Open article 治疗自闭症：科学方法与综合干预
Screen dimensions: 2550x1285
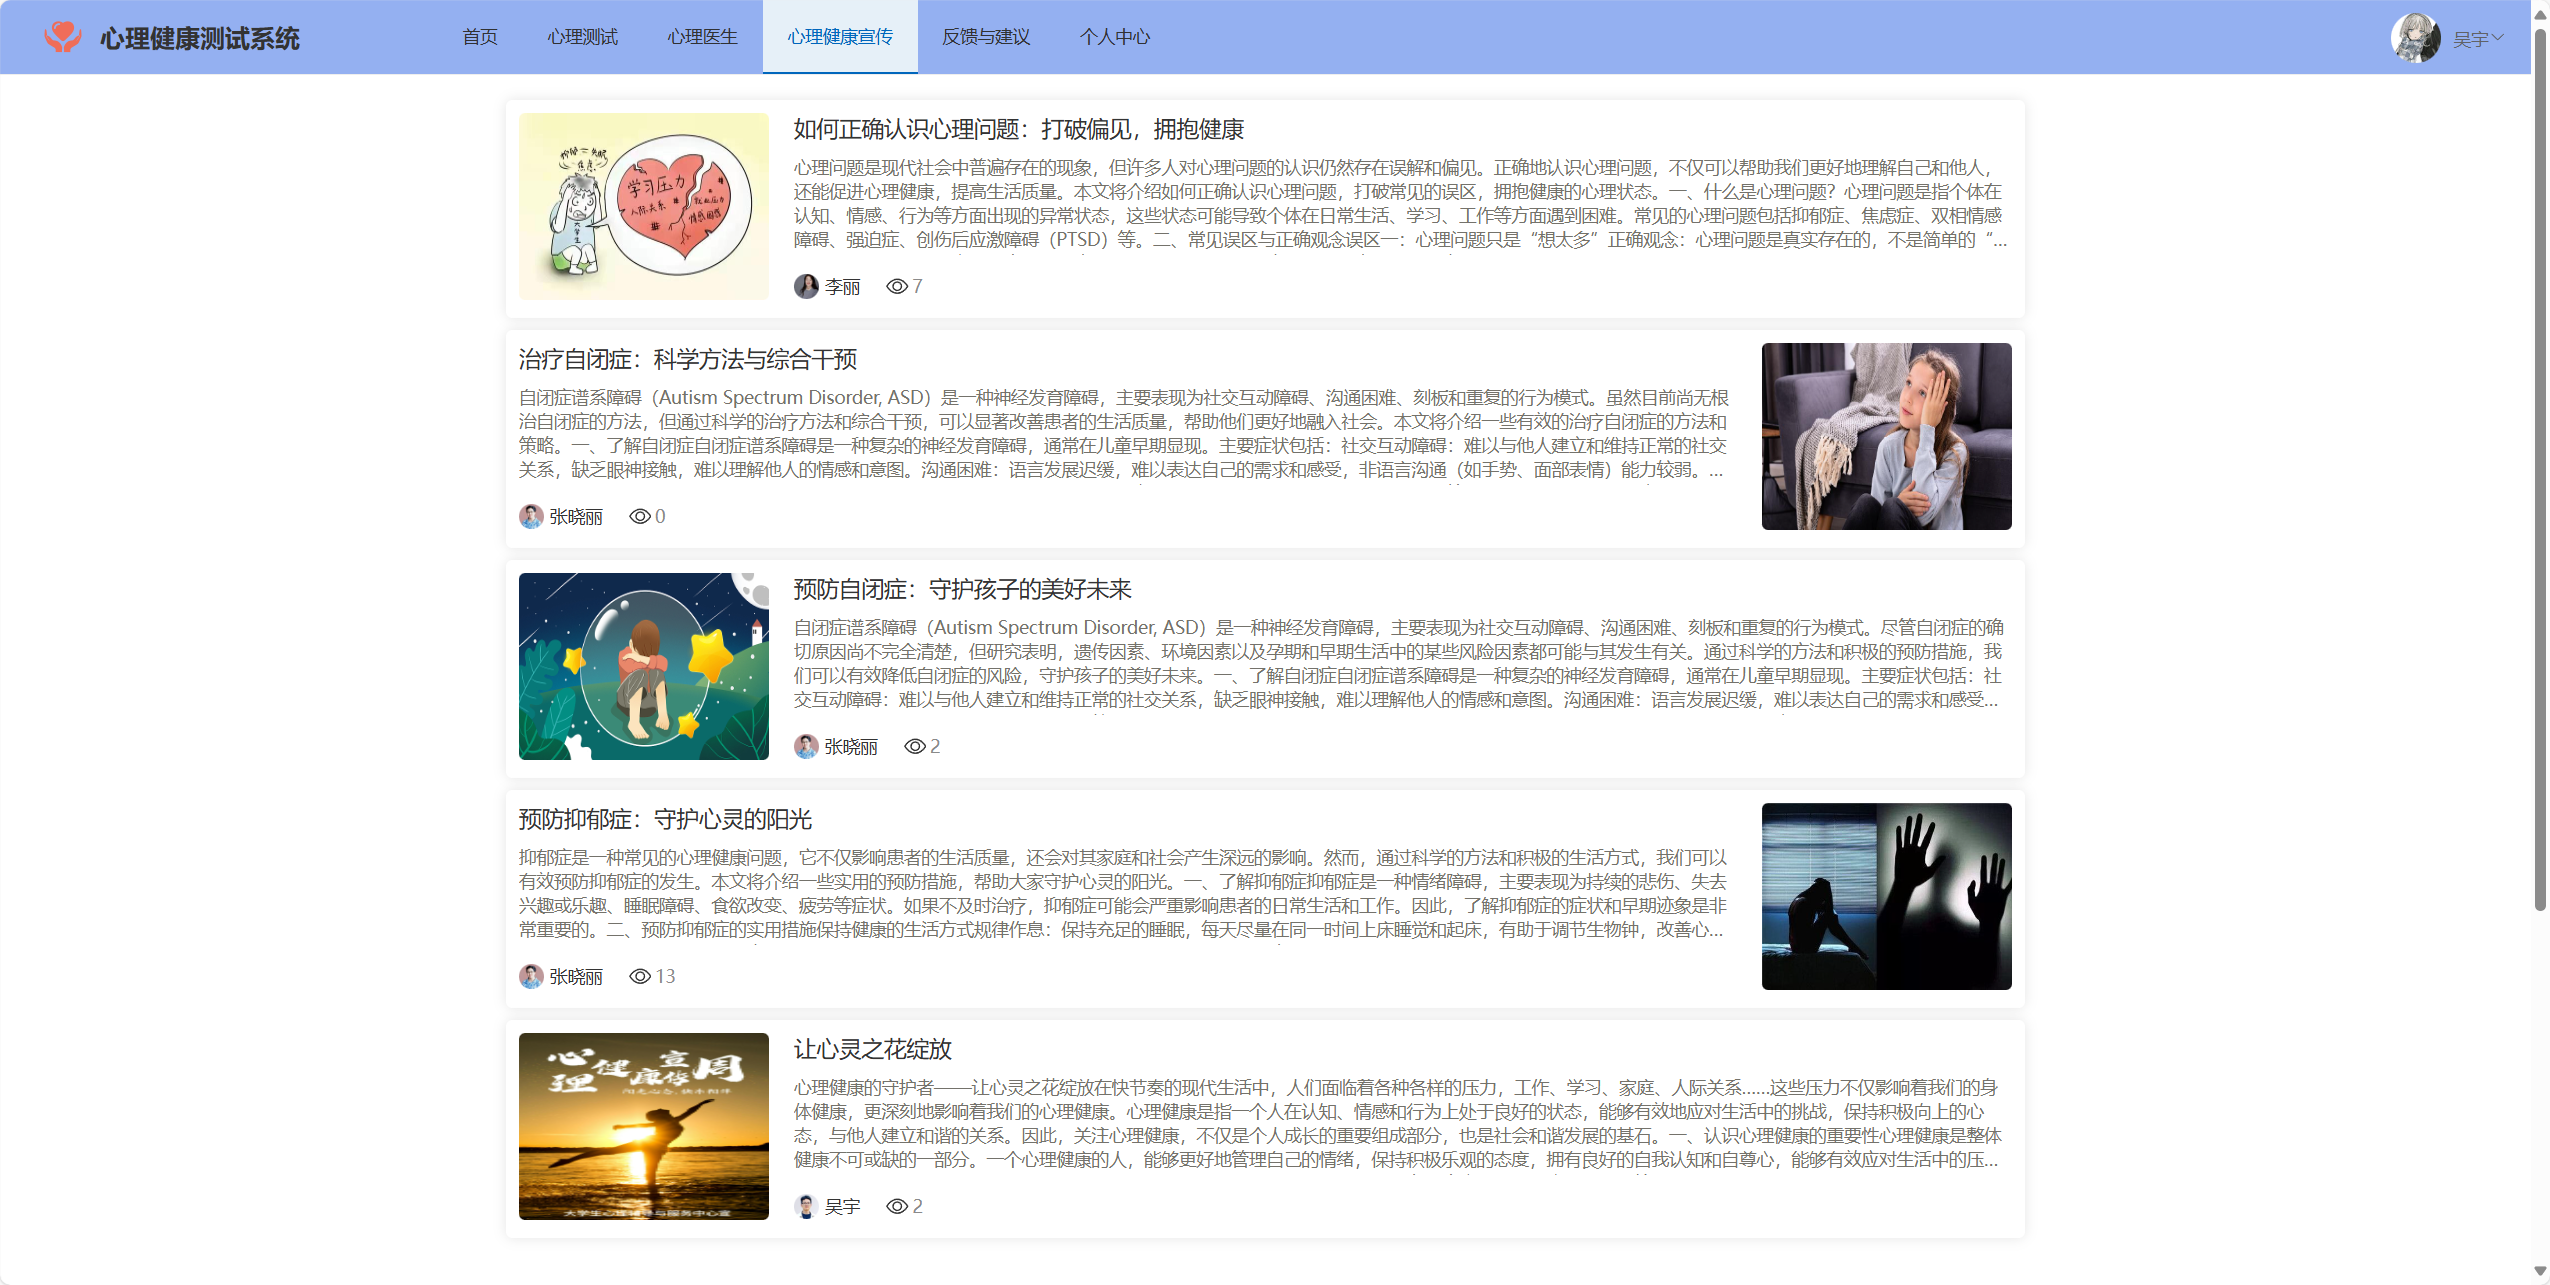coord(687,360)
